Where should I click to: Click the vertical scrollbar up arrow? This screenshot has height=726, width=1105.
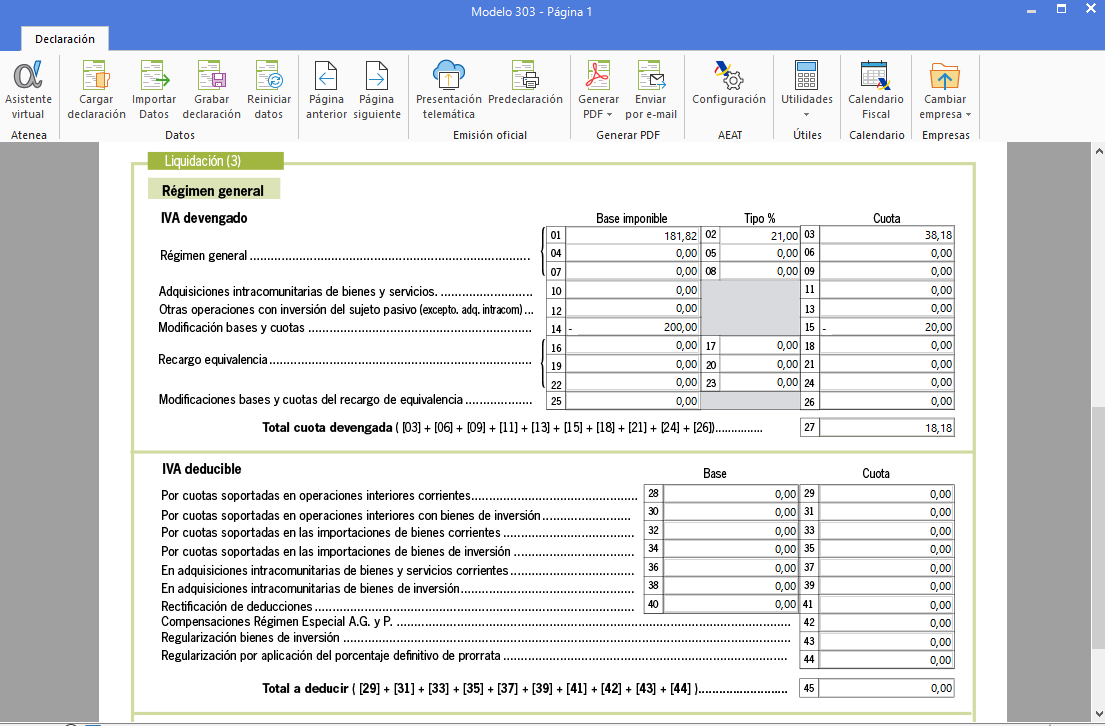point(1099,150)
